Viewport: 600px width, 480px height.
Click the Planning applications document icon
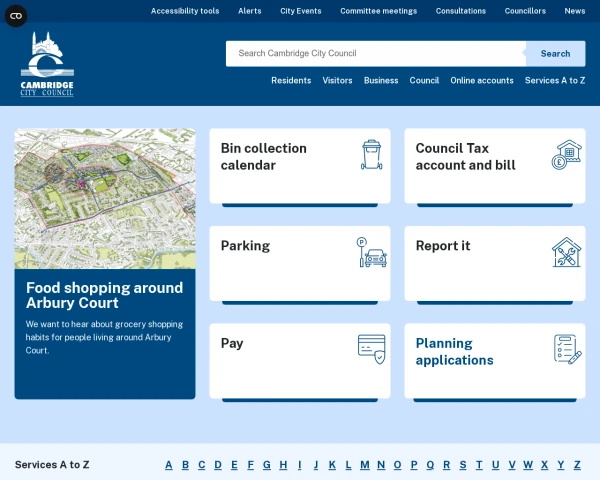click(567, 349)
